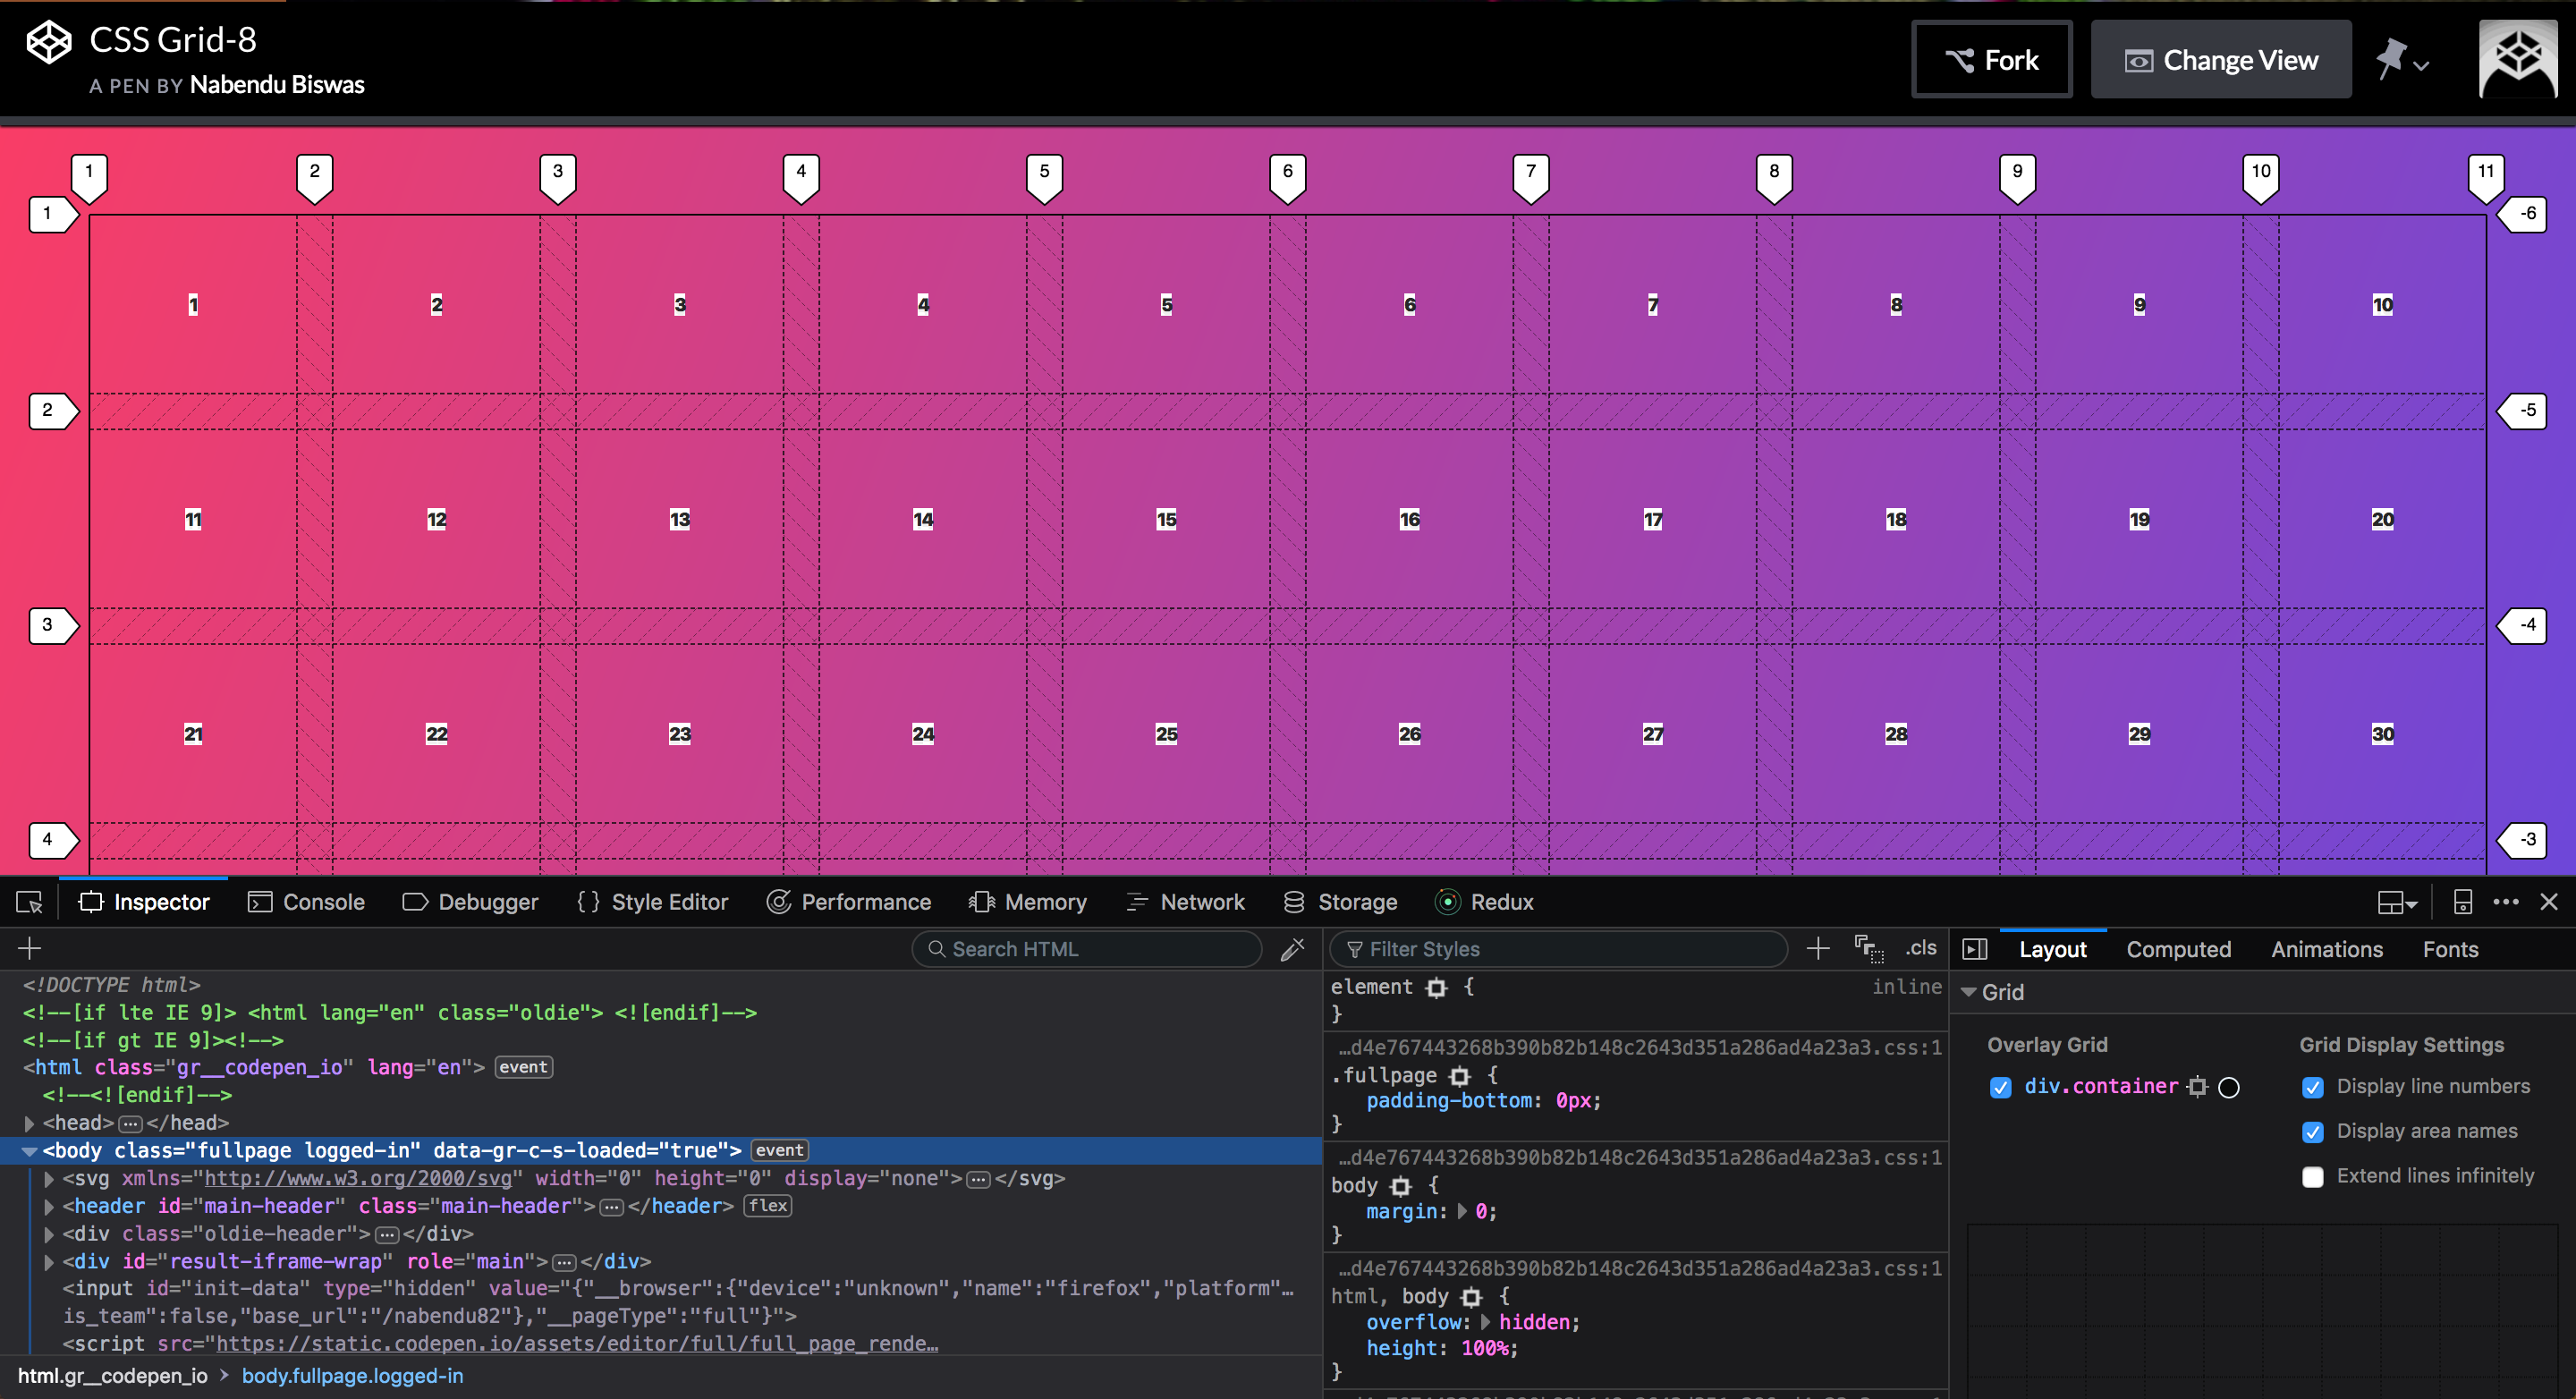This screenshot has width=2576, height=1399.
Task: Click the Change View button
Action: [2220, 60]
